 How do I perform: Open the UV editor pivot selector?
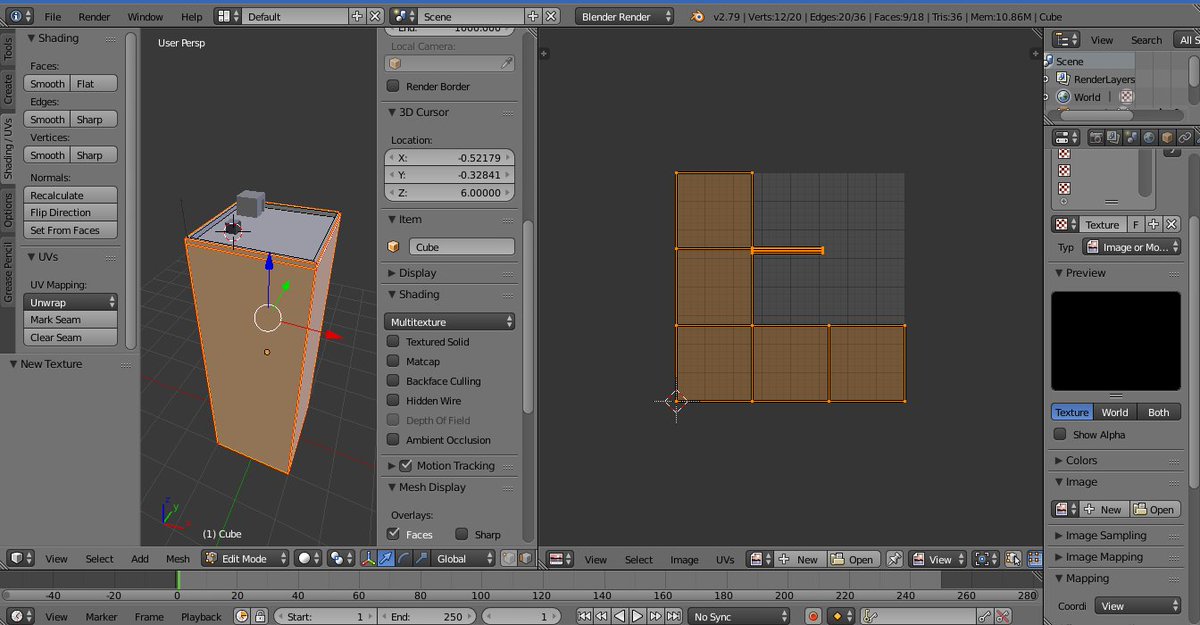click(985, 559)
